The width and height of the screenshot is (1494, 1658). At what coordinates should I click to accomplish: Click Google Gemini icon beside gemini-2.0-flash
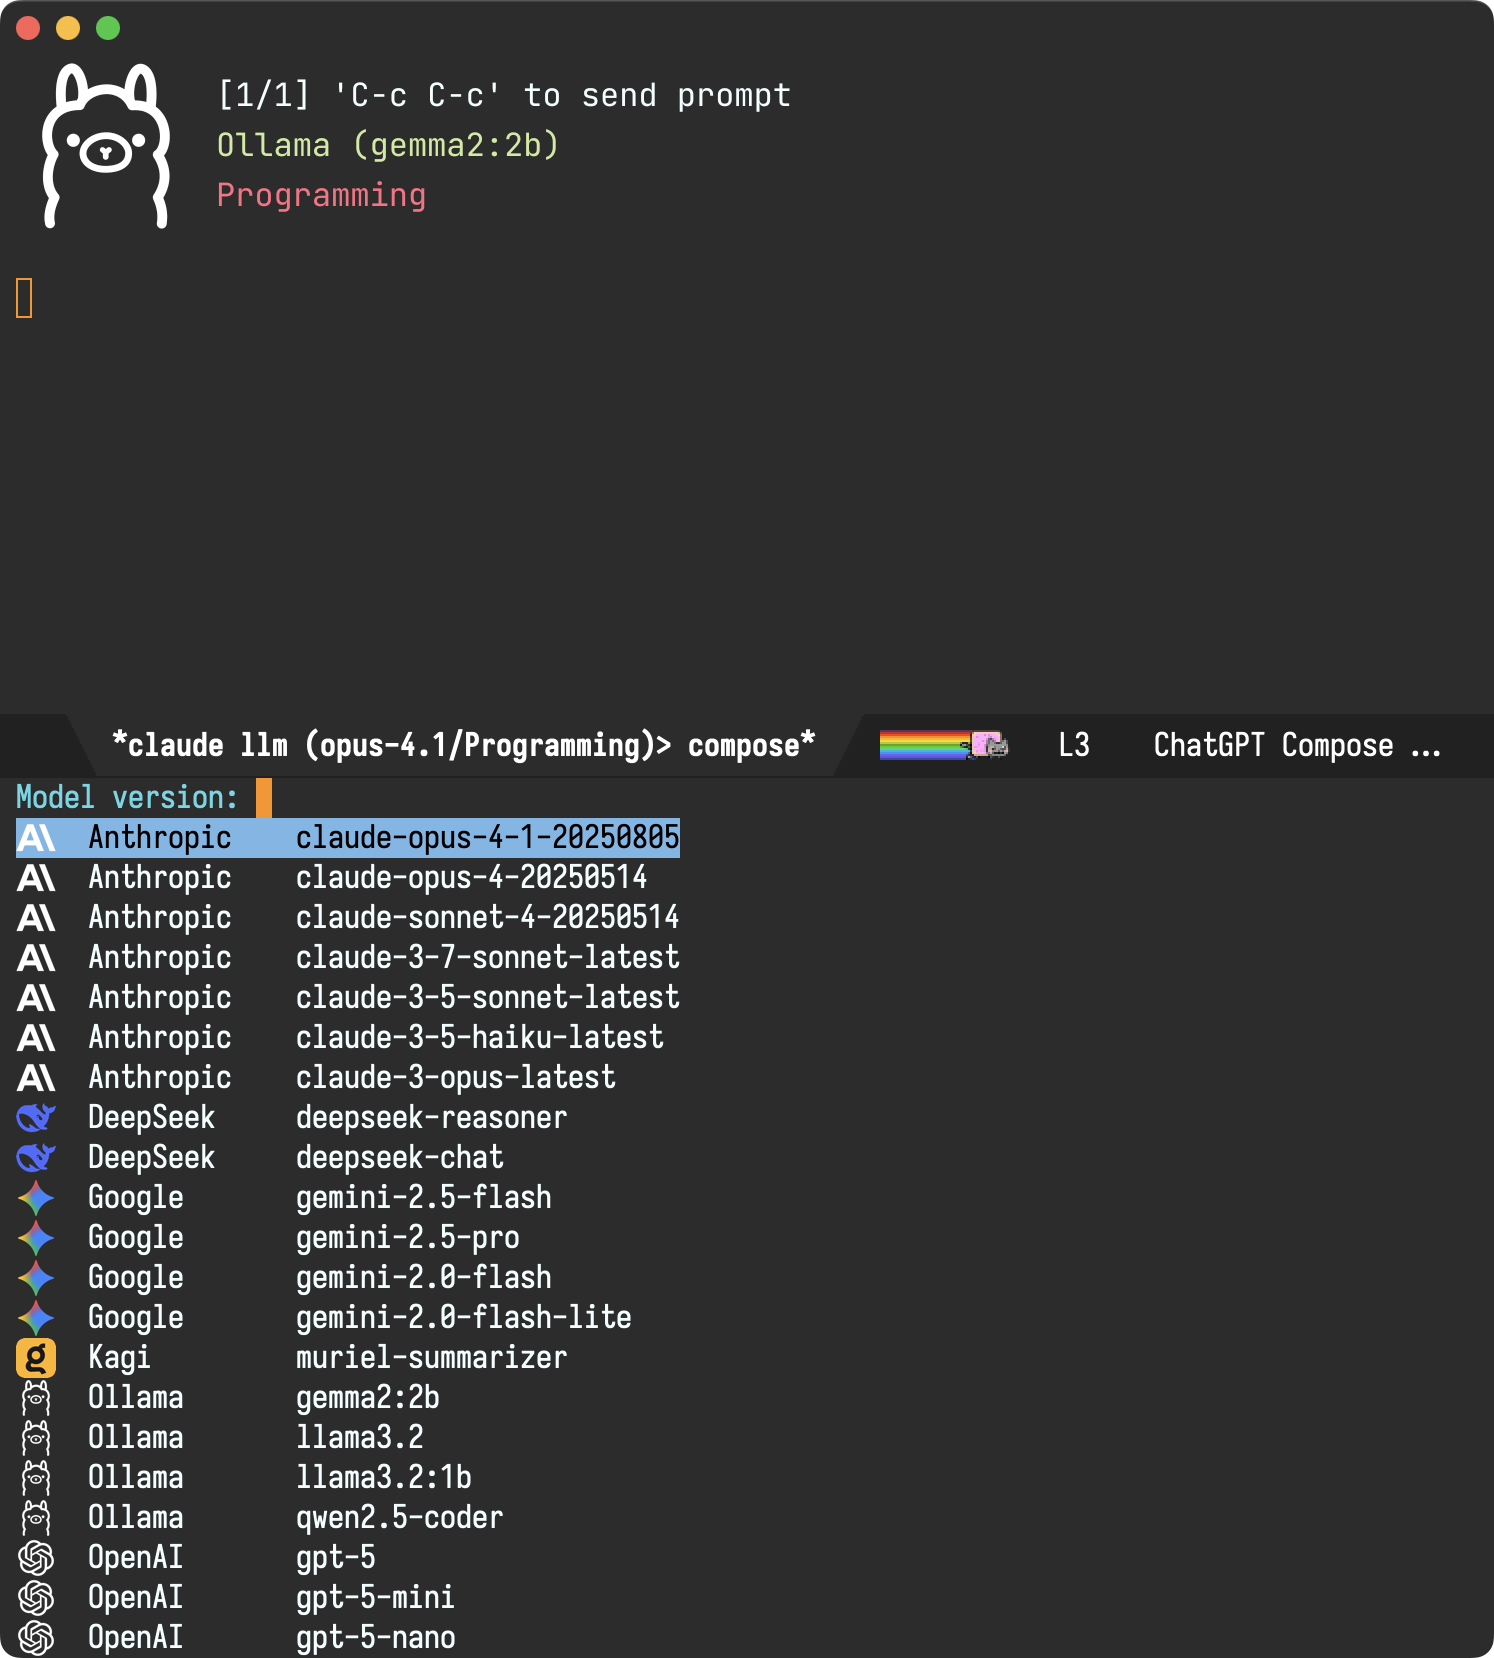tap(36, 1277)
